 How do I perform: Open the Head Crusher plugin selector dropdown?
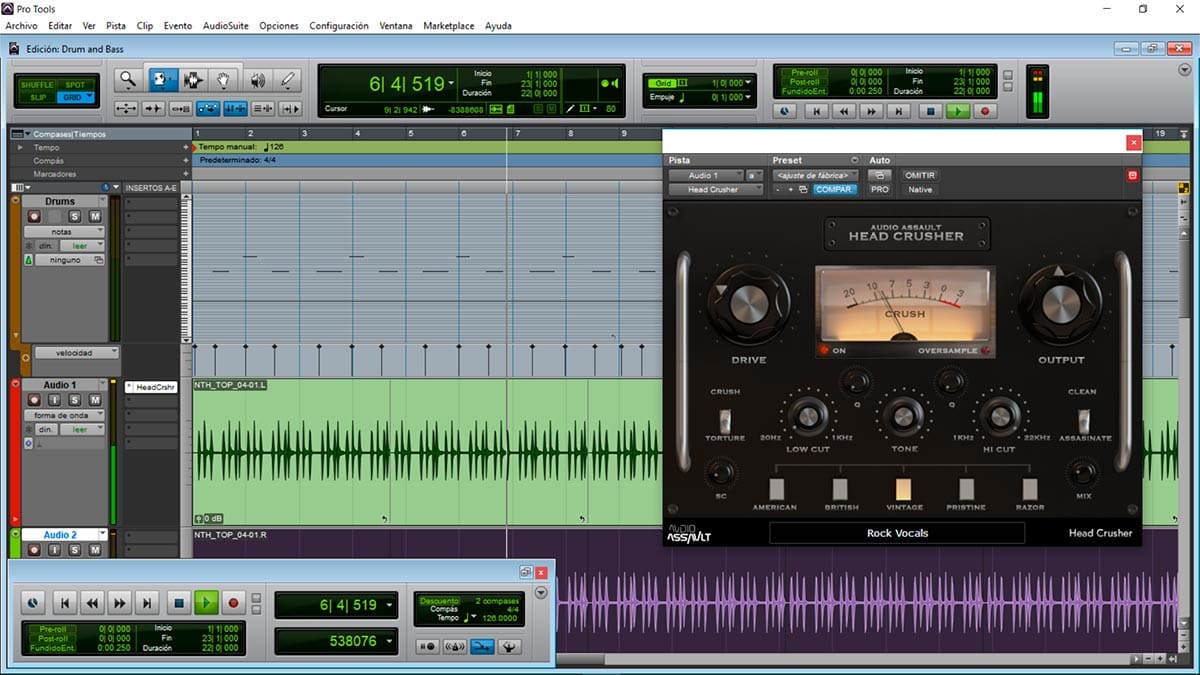(x=716, y=189)
